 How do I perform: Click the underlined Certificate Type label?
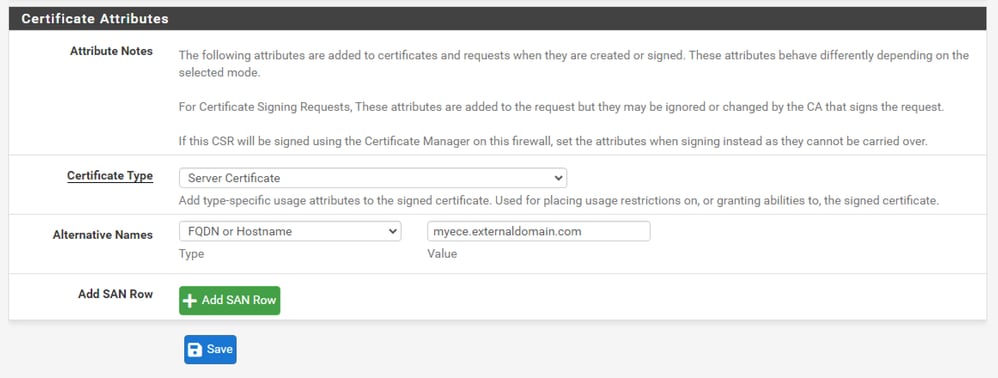coord(110,176)
